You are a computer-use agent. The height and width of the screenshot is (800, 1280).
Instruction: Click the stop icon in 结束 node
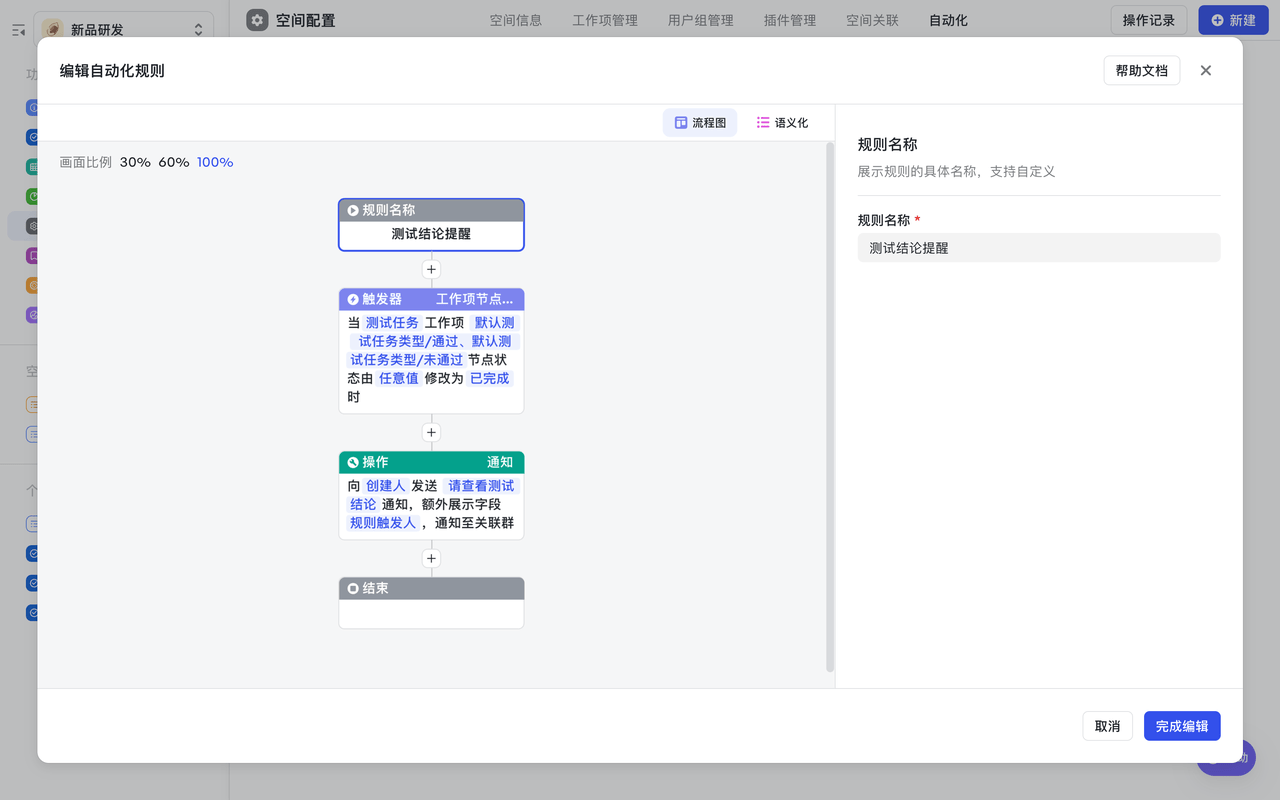353,588
